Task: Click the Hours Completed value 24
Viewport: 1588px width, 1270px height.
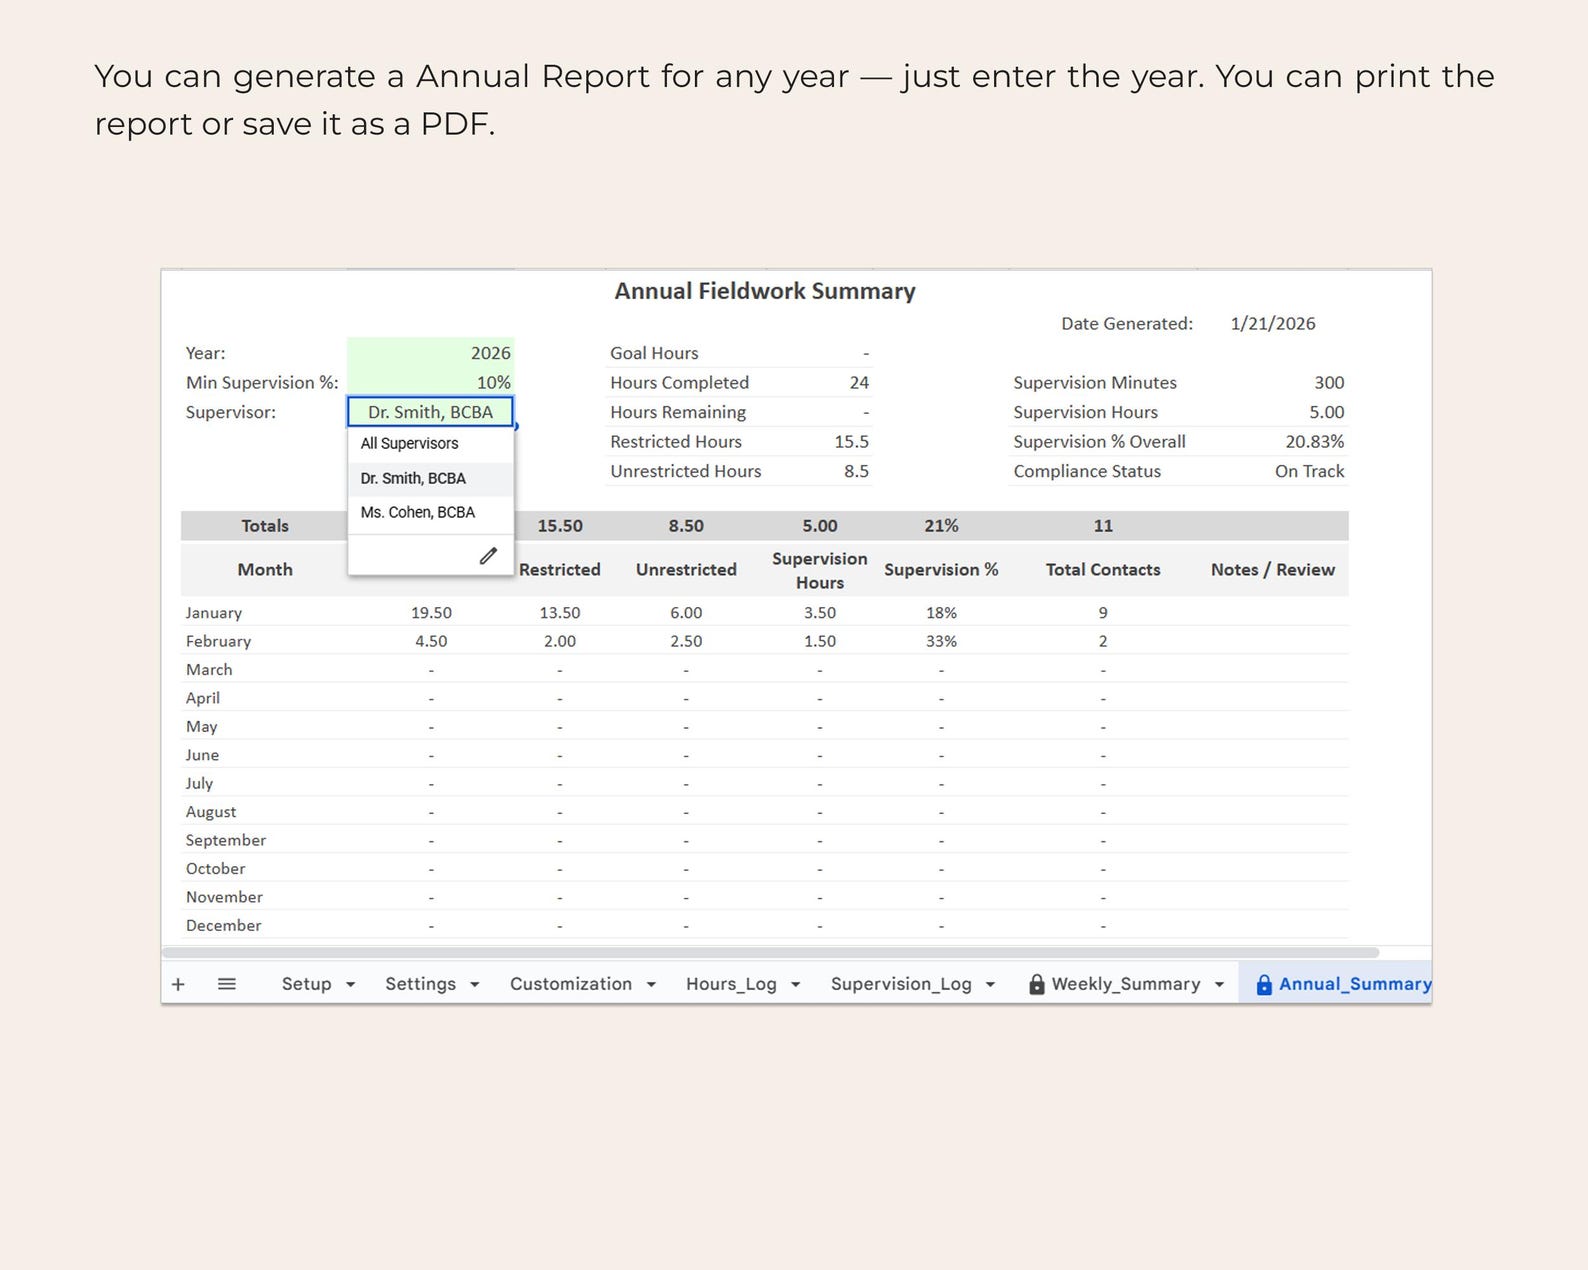Action: 859,382
